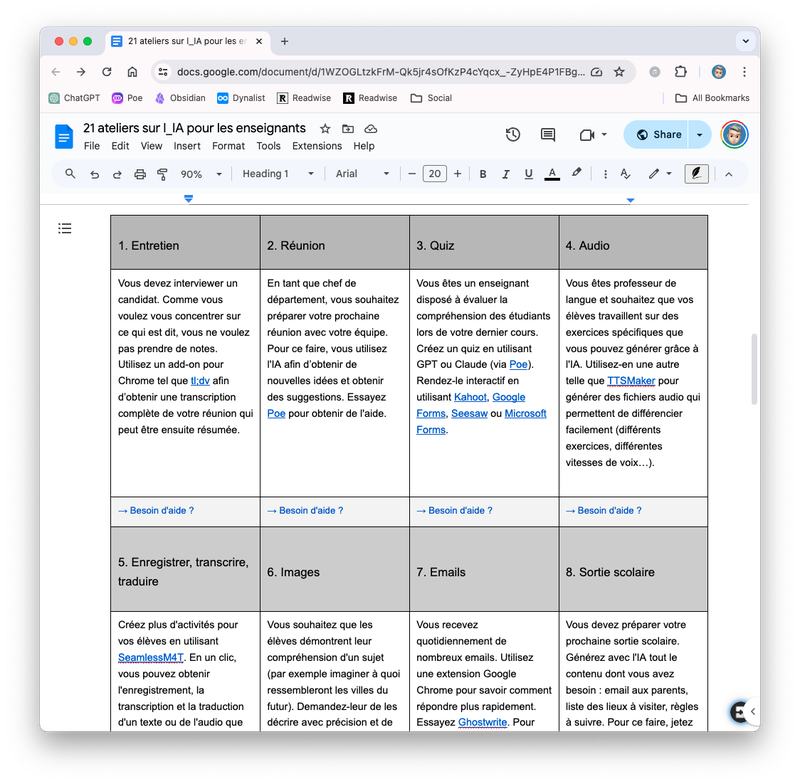Open the Arial font dropdown

click(x=362, y=174)
